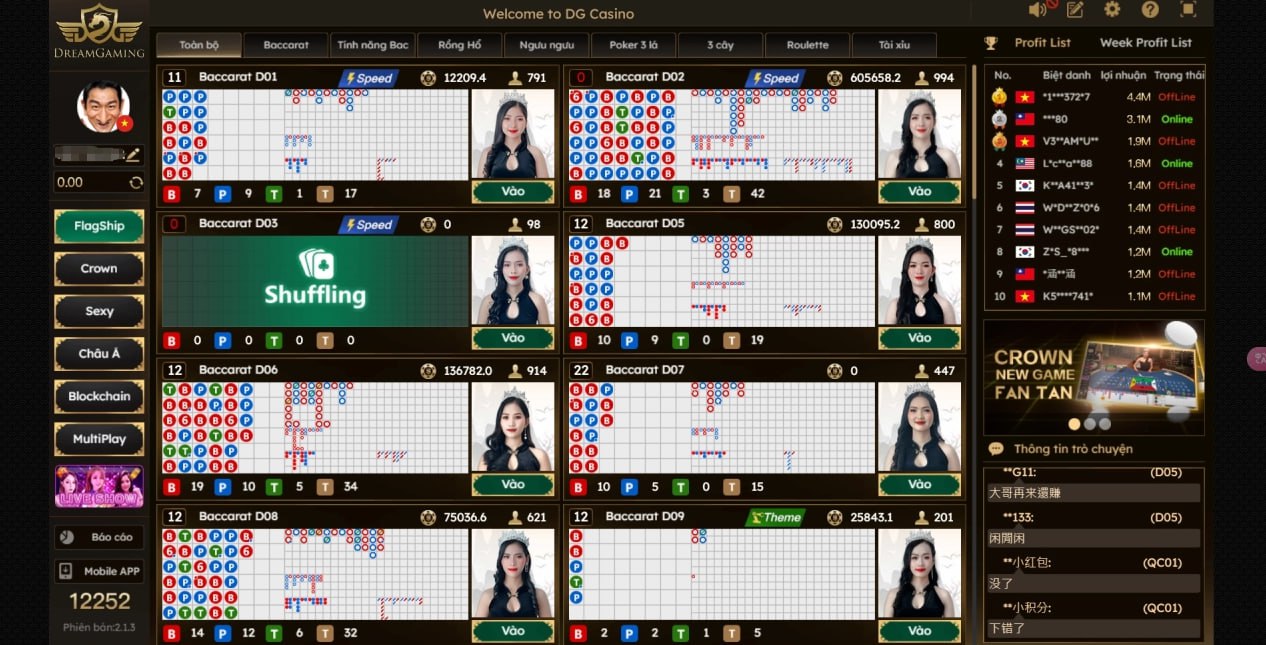The image size is (1266, 645).
Task: Click the chip icon beside 12209.4
Action: pyautogui.click(x=429, y=78)
